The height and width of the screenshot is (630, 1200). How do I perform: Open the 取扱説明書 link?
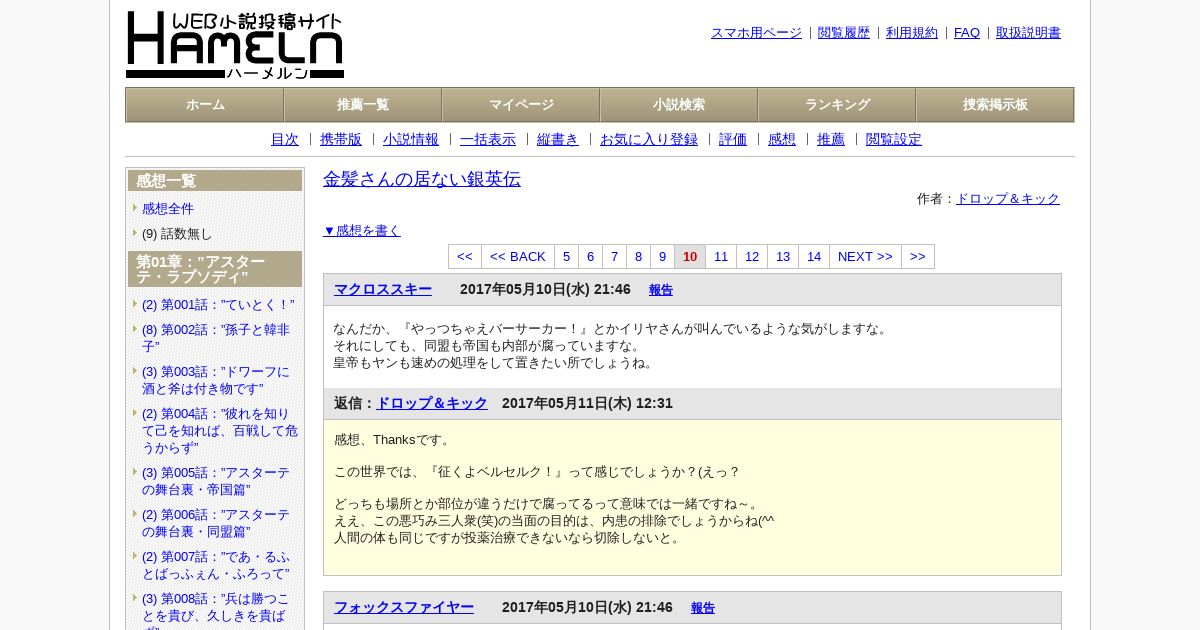[x=1028, y=33]
